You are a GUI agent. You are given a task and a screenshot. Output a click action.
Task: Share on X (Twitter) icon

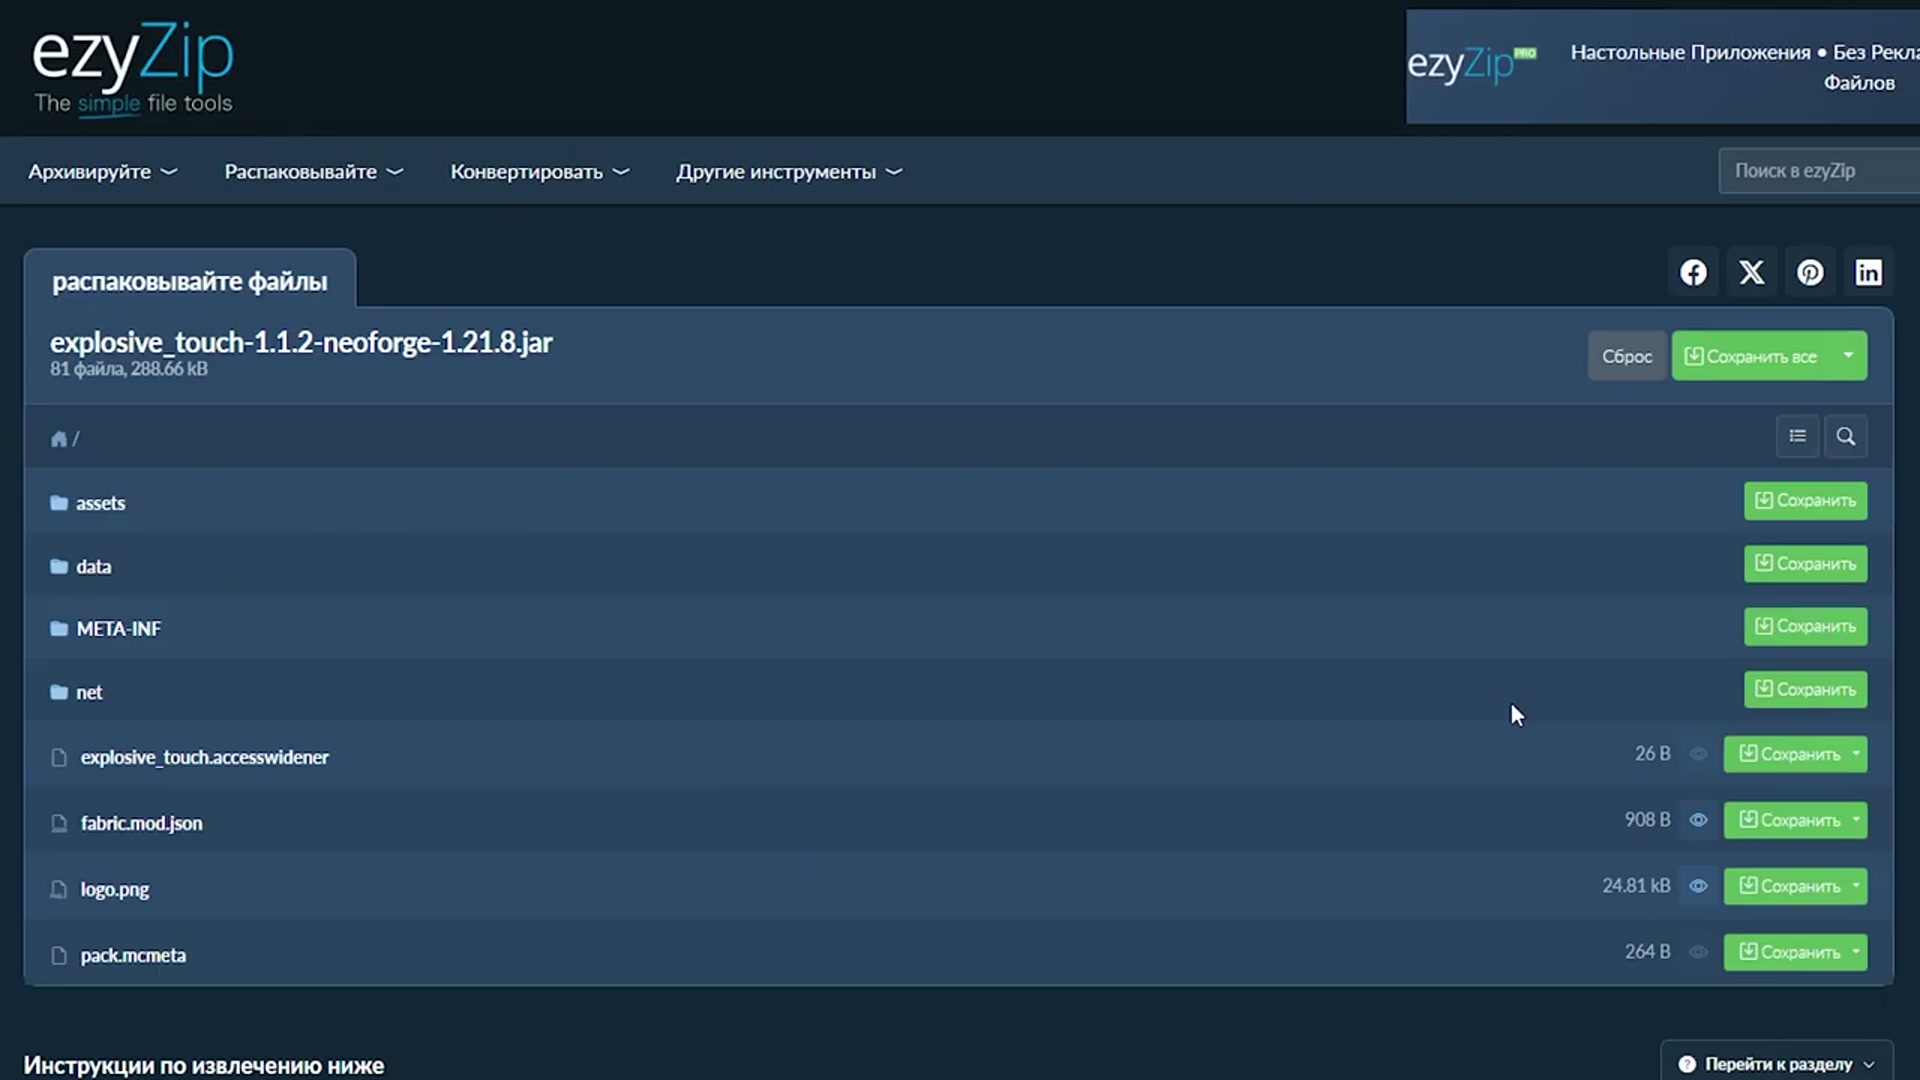(x=1751, y=272)
